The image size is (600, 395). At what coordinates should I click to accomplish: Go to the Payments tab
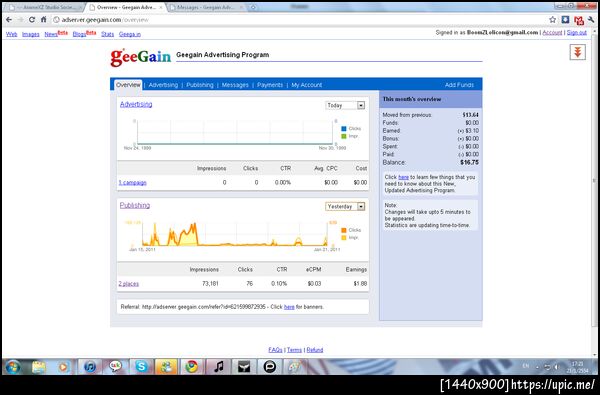[270, 85]
